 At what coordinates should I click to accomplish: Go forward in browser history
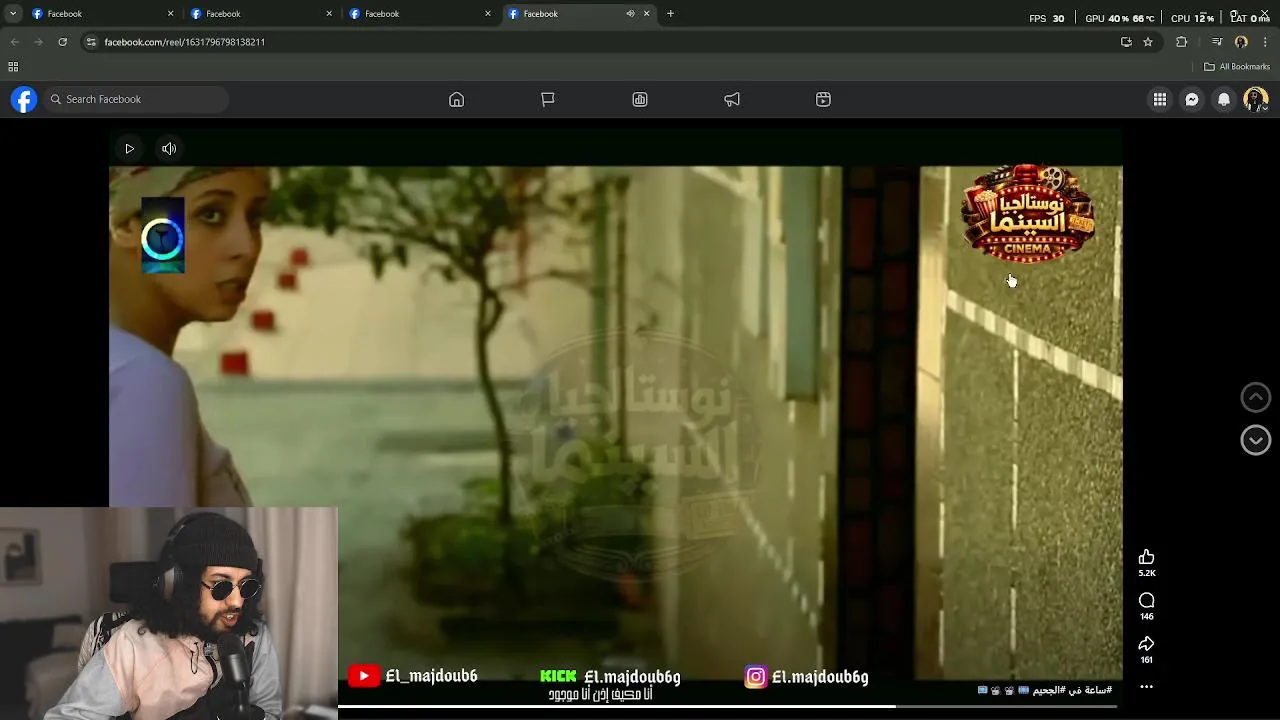[38, 42]
